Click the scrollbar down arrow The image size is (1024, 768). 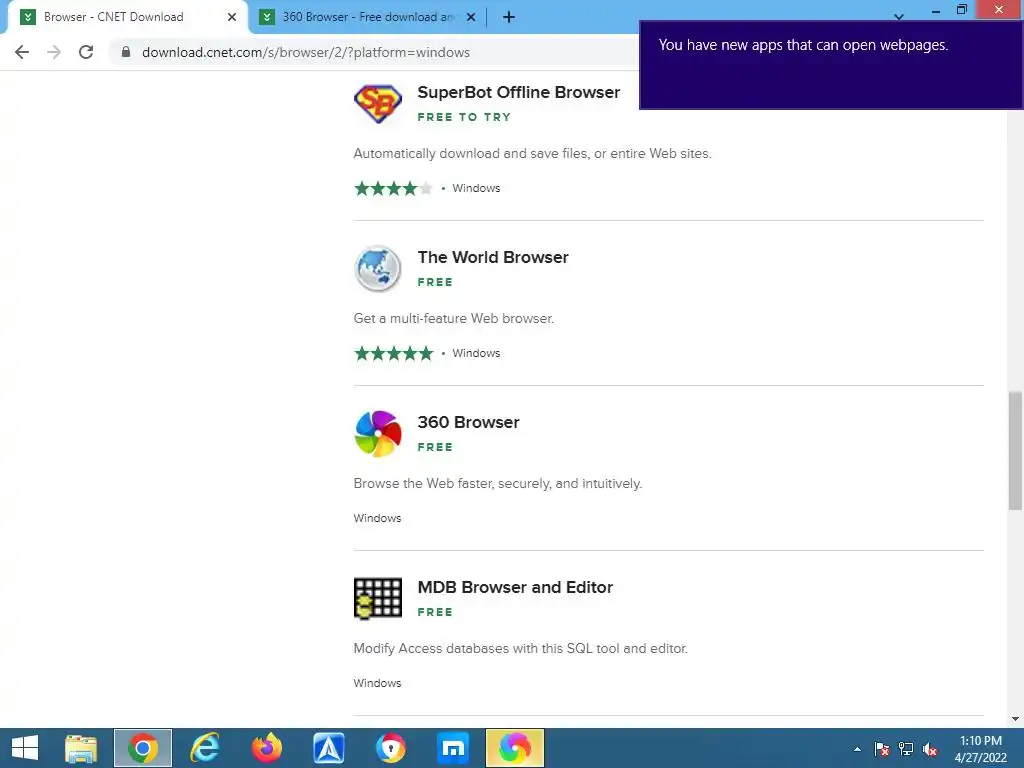click(1015, 719)
